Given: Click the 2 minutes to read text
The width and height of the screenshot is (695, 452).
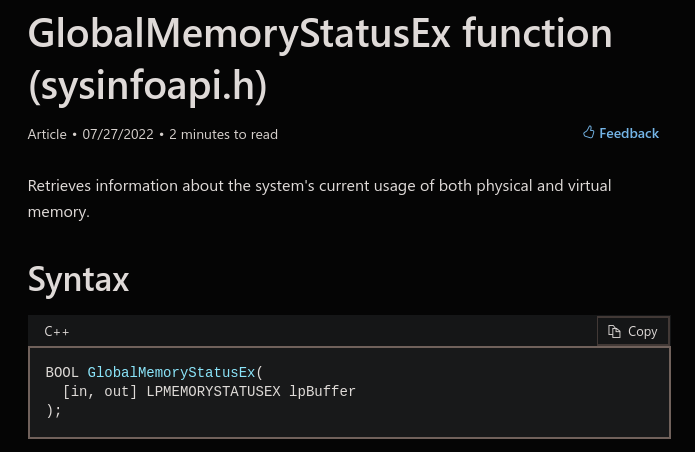Looking at the screenshot, I should 223,134.
